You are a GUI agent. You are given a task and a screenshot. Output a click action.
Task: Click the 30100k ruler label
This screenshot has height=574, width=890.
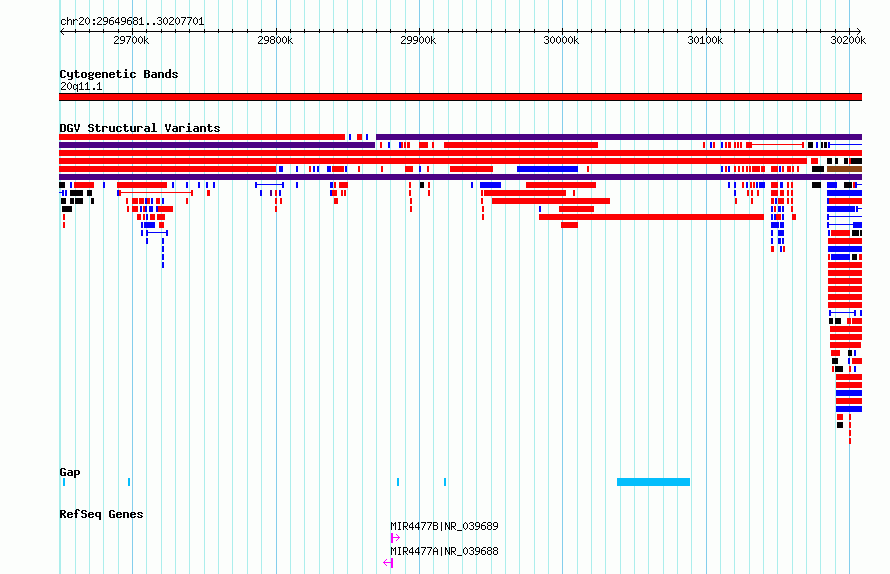coord(705,40)
